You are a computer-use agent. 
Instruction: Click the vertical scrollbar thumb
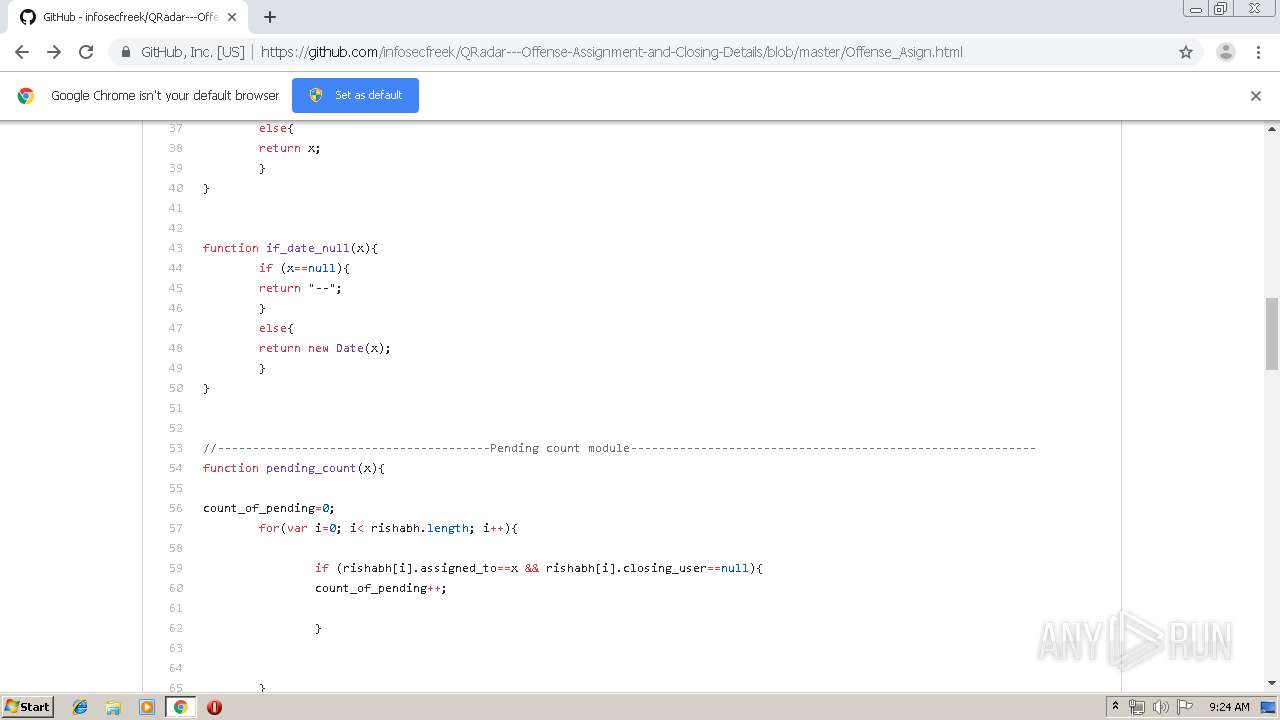1272,333
